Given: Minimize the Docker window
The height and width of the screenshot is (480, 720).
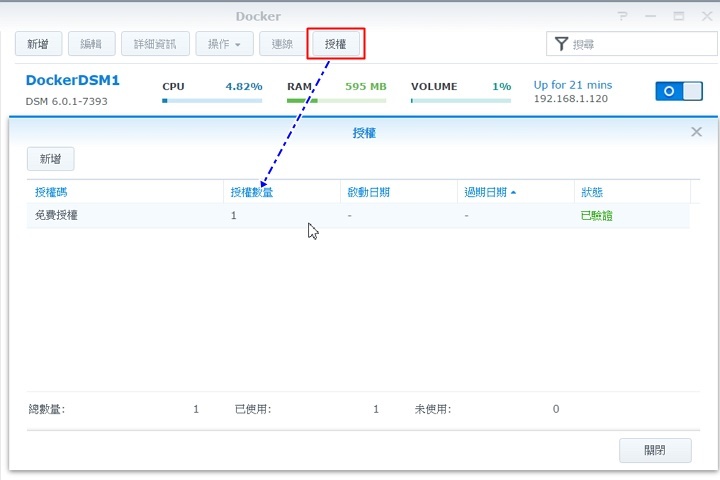Looking at the screenshot, I should [x=651, y=16].
